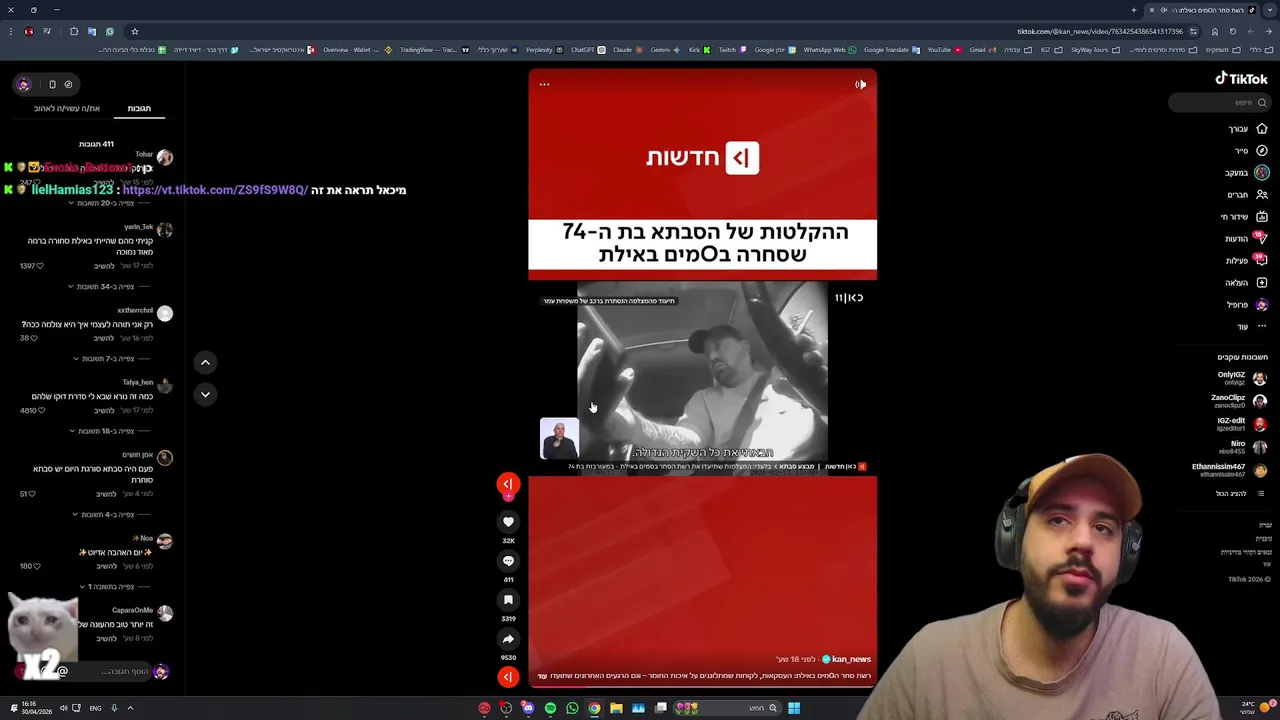Go to previous video with up chevron

(x=205, y=362)
